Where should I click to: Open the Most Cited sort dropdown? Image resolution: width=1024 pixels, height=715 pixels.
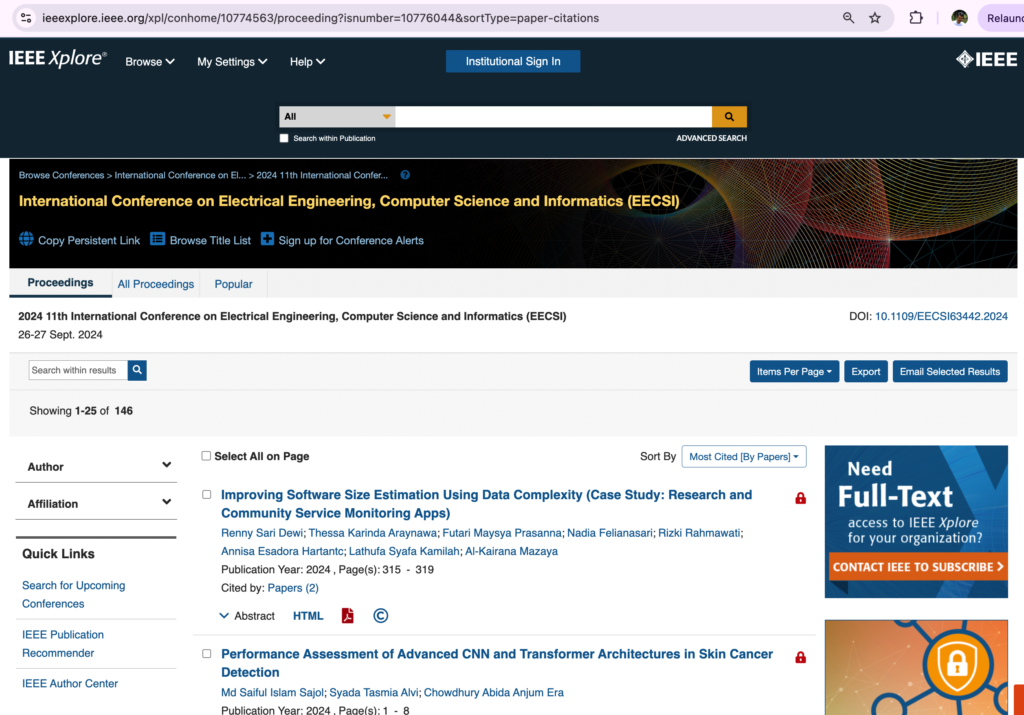pyautogui.click(x=744, y=457)
